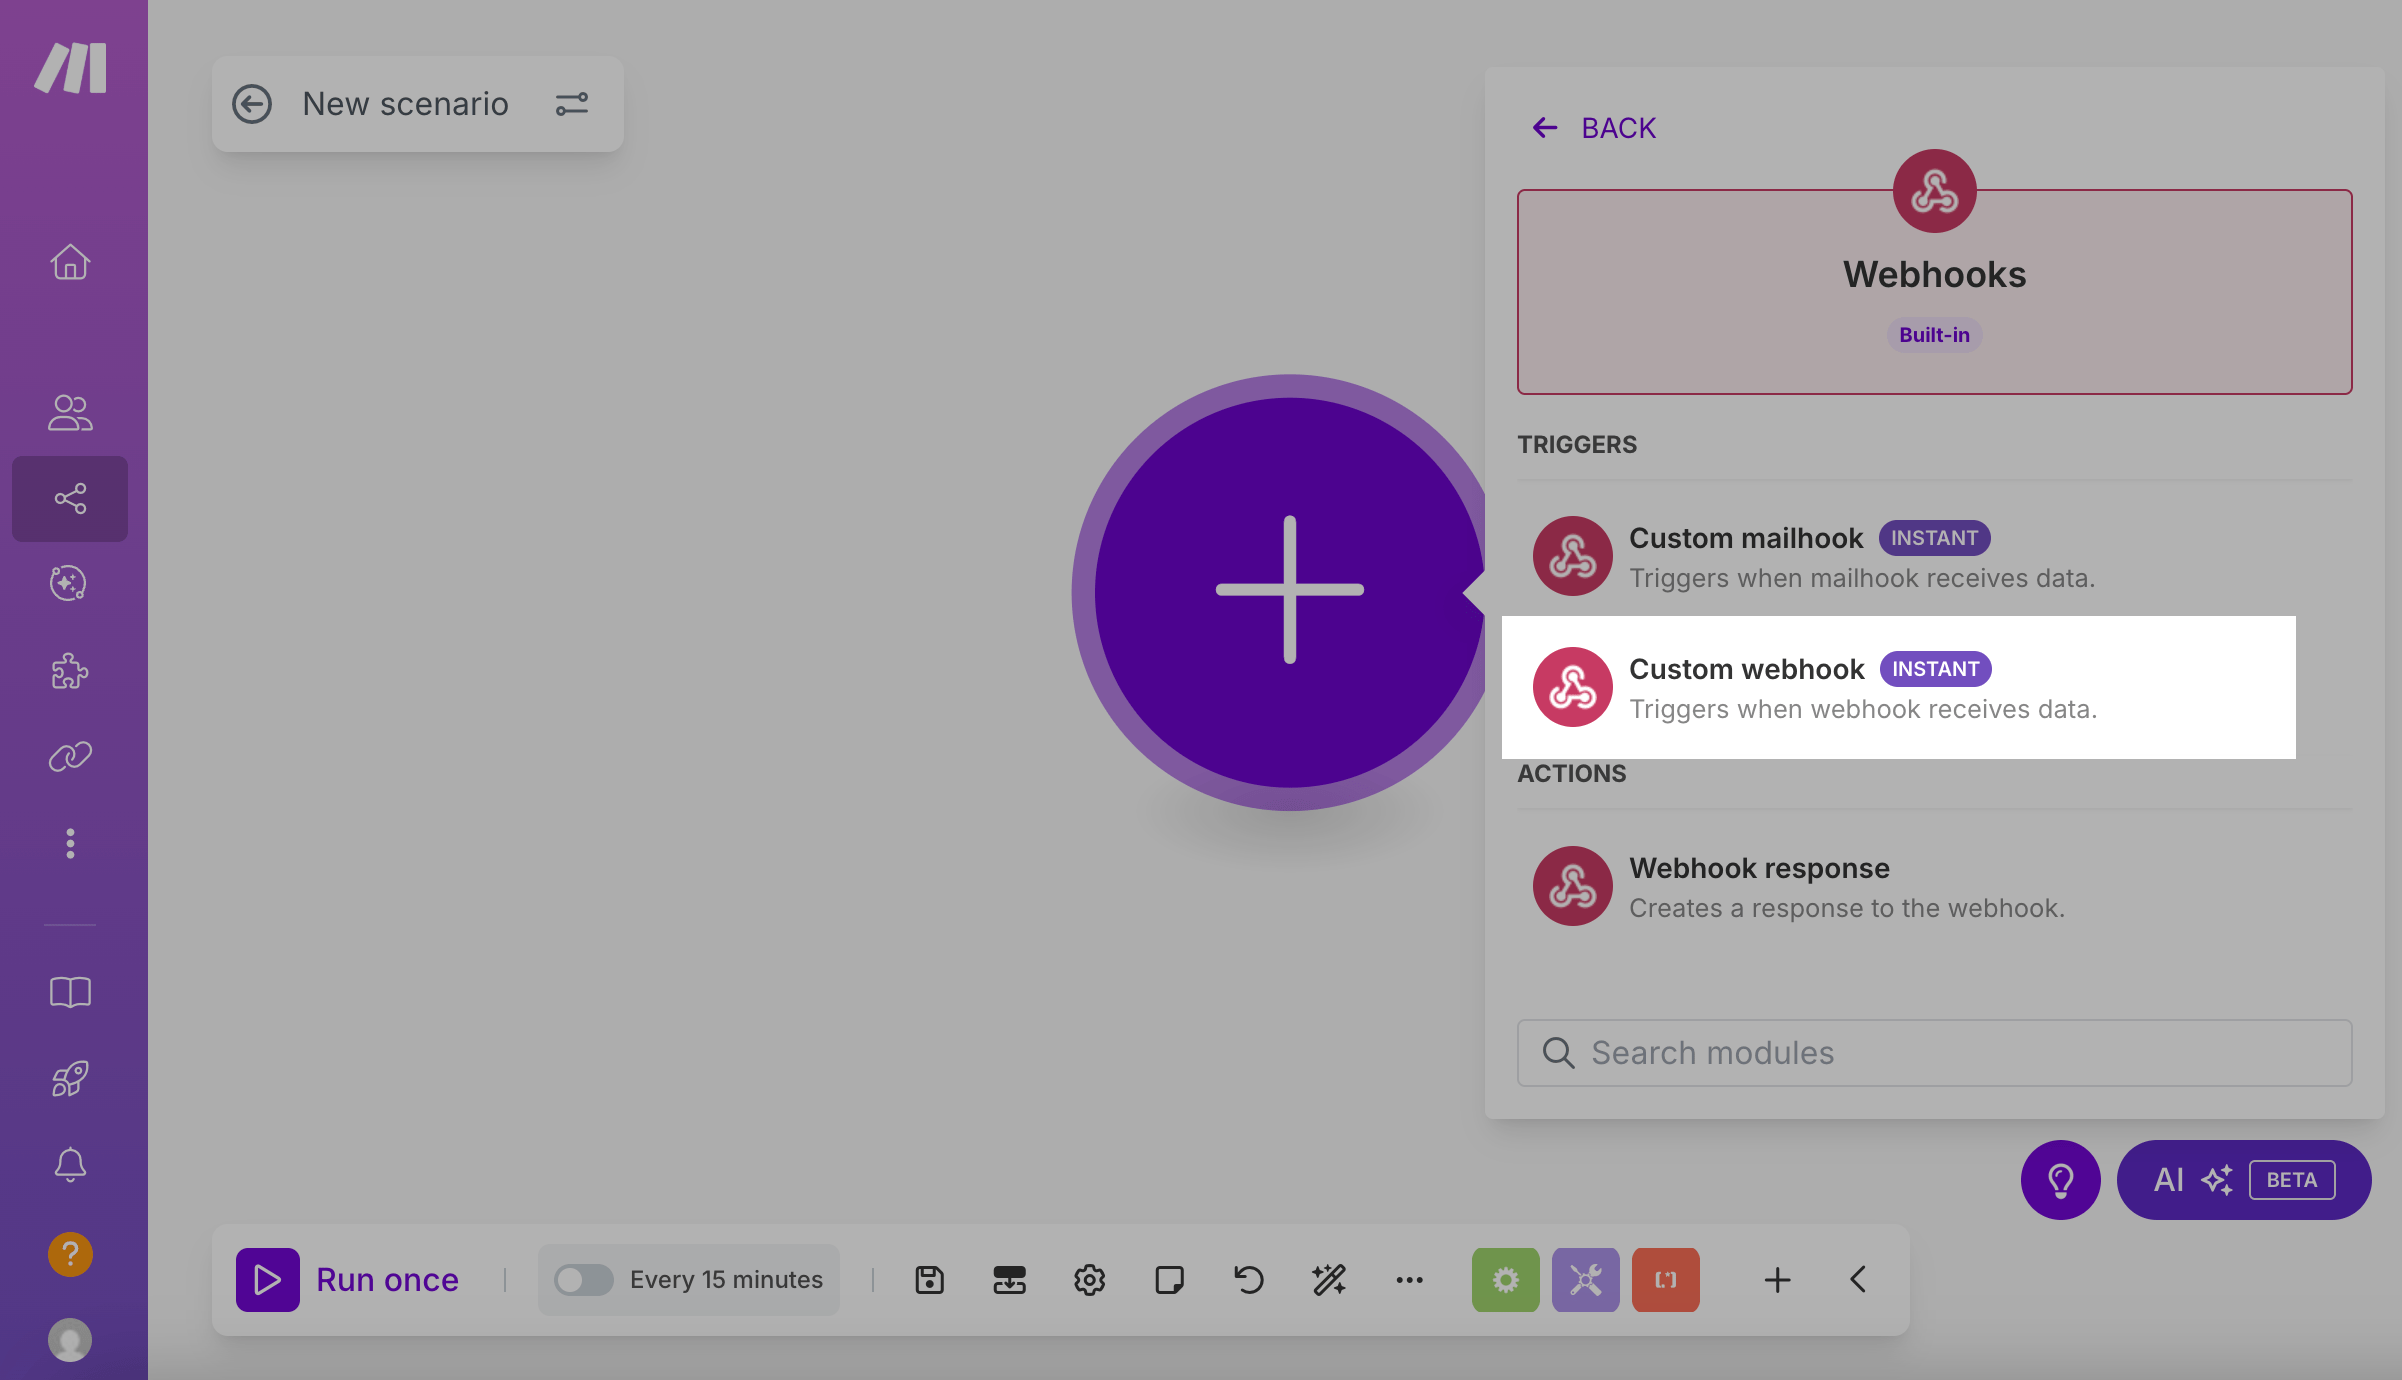2402x1380 pixels.
Task: Open the AI assistant BETA button
Action: [2243, 1180]
